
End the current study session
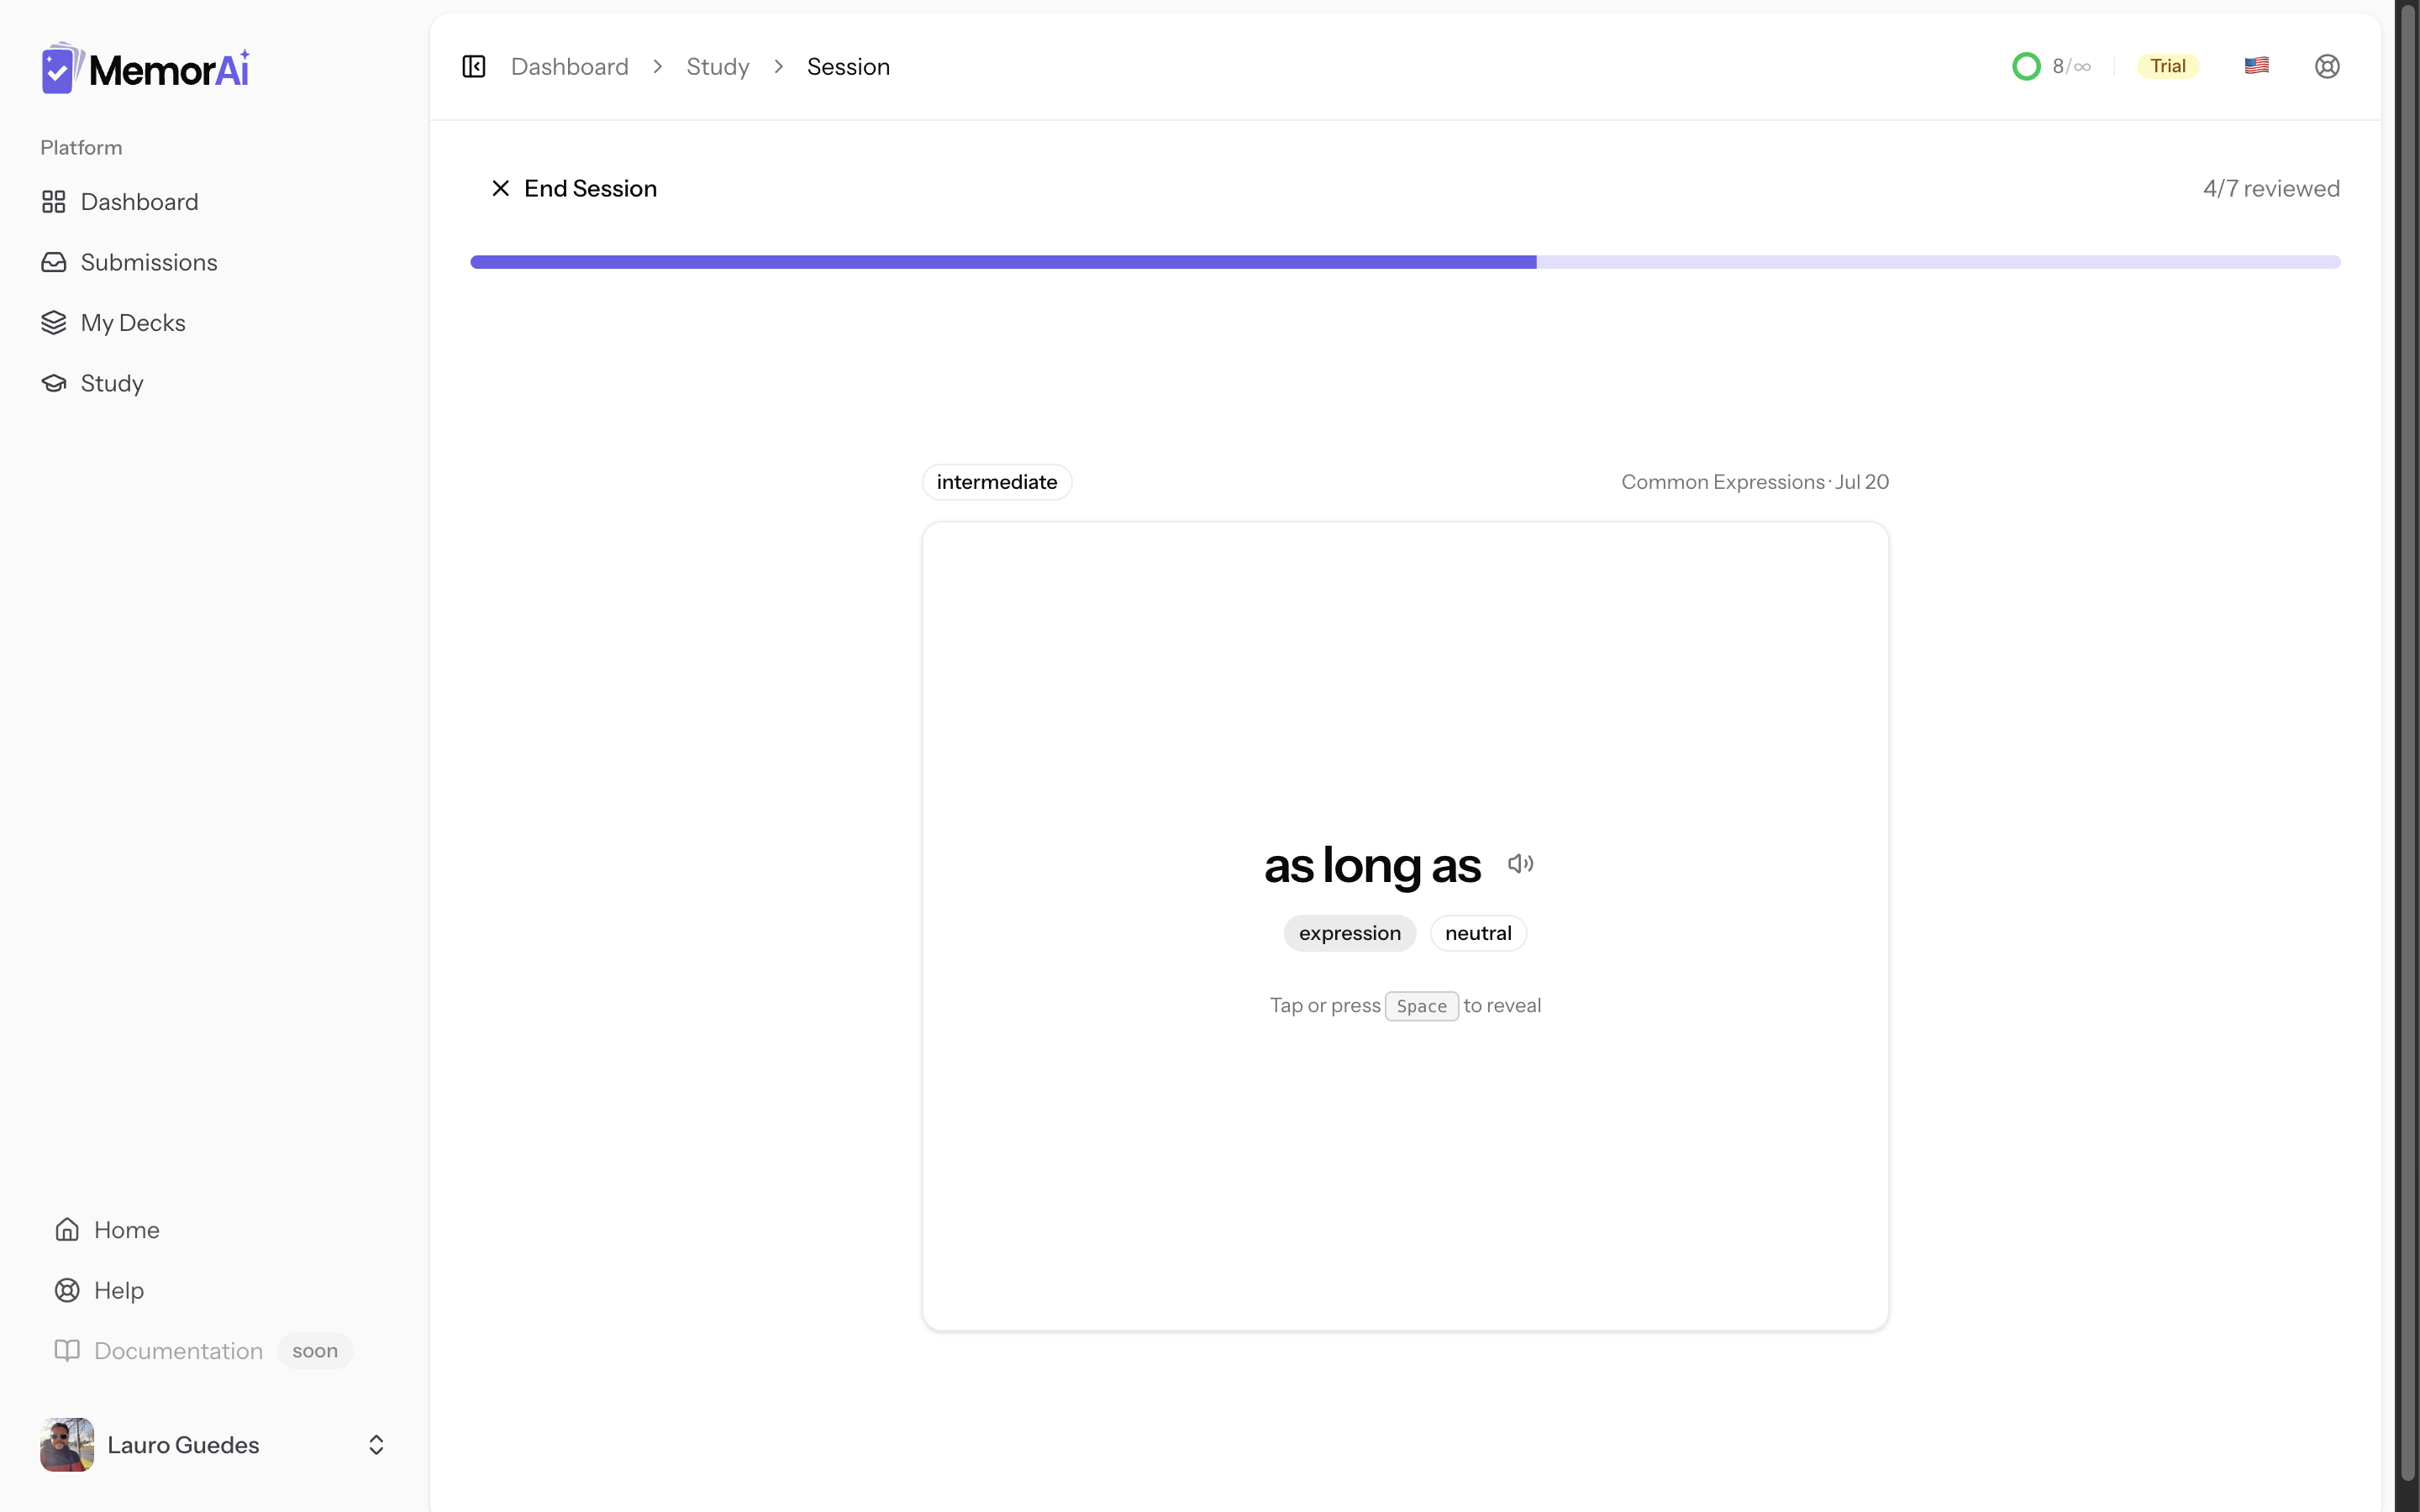tap(574, 188)
